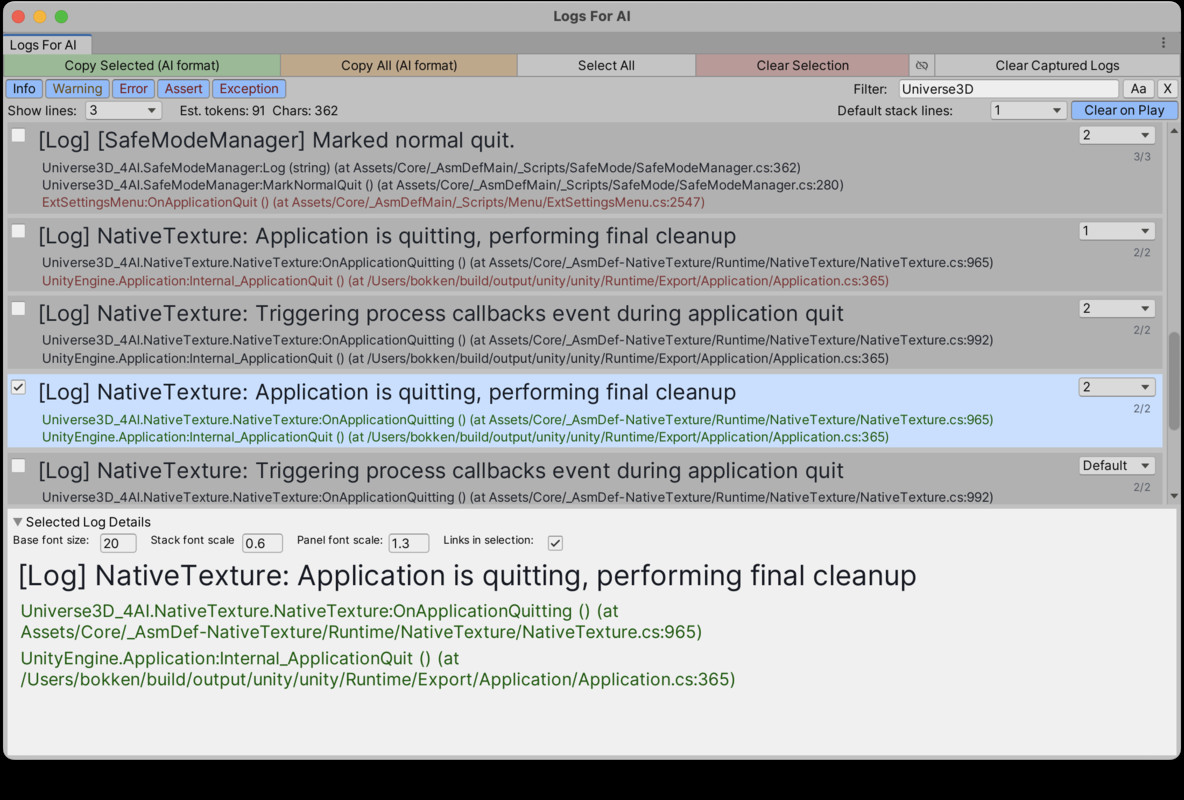Open stack lines dropdown showing 1
This screenshot has width=1184, height=800.
click(1116, 230)
